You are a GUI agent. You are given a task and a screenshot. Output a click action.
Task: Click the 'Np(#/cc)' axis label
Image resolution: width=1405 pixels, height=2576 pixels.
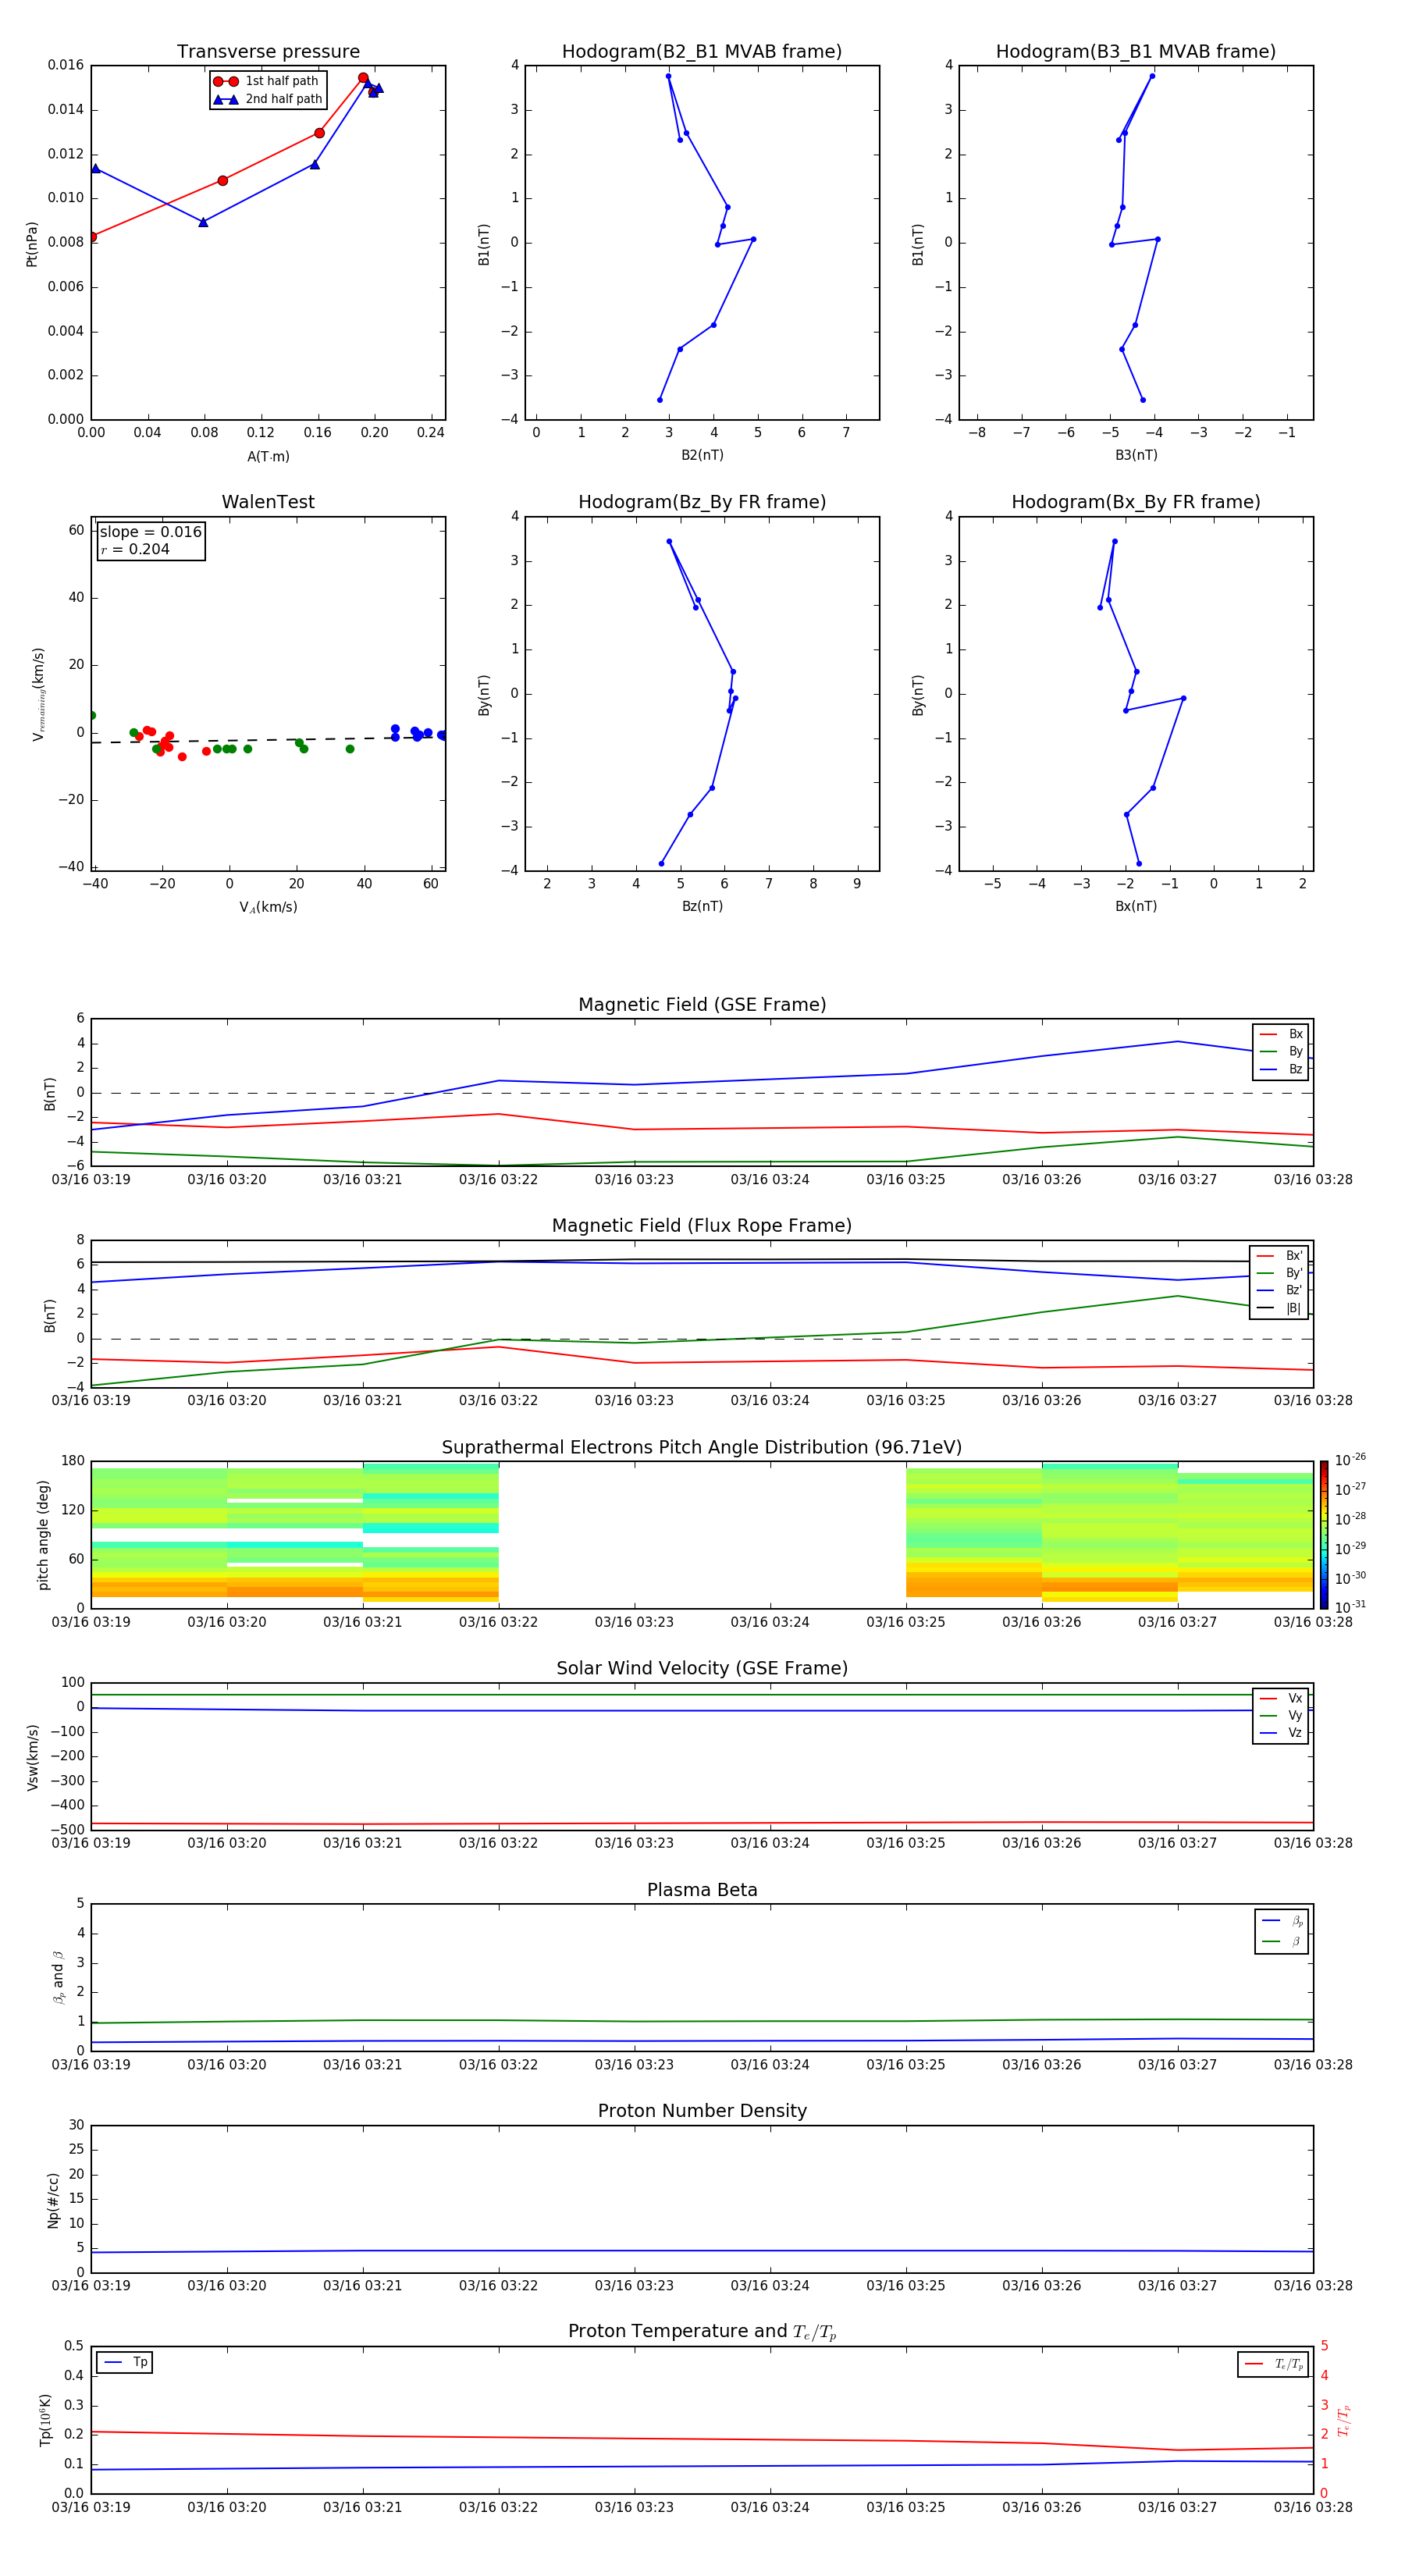click(x=53, y=2200)
